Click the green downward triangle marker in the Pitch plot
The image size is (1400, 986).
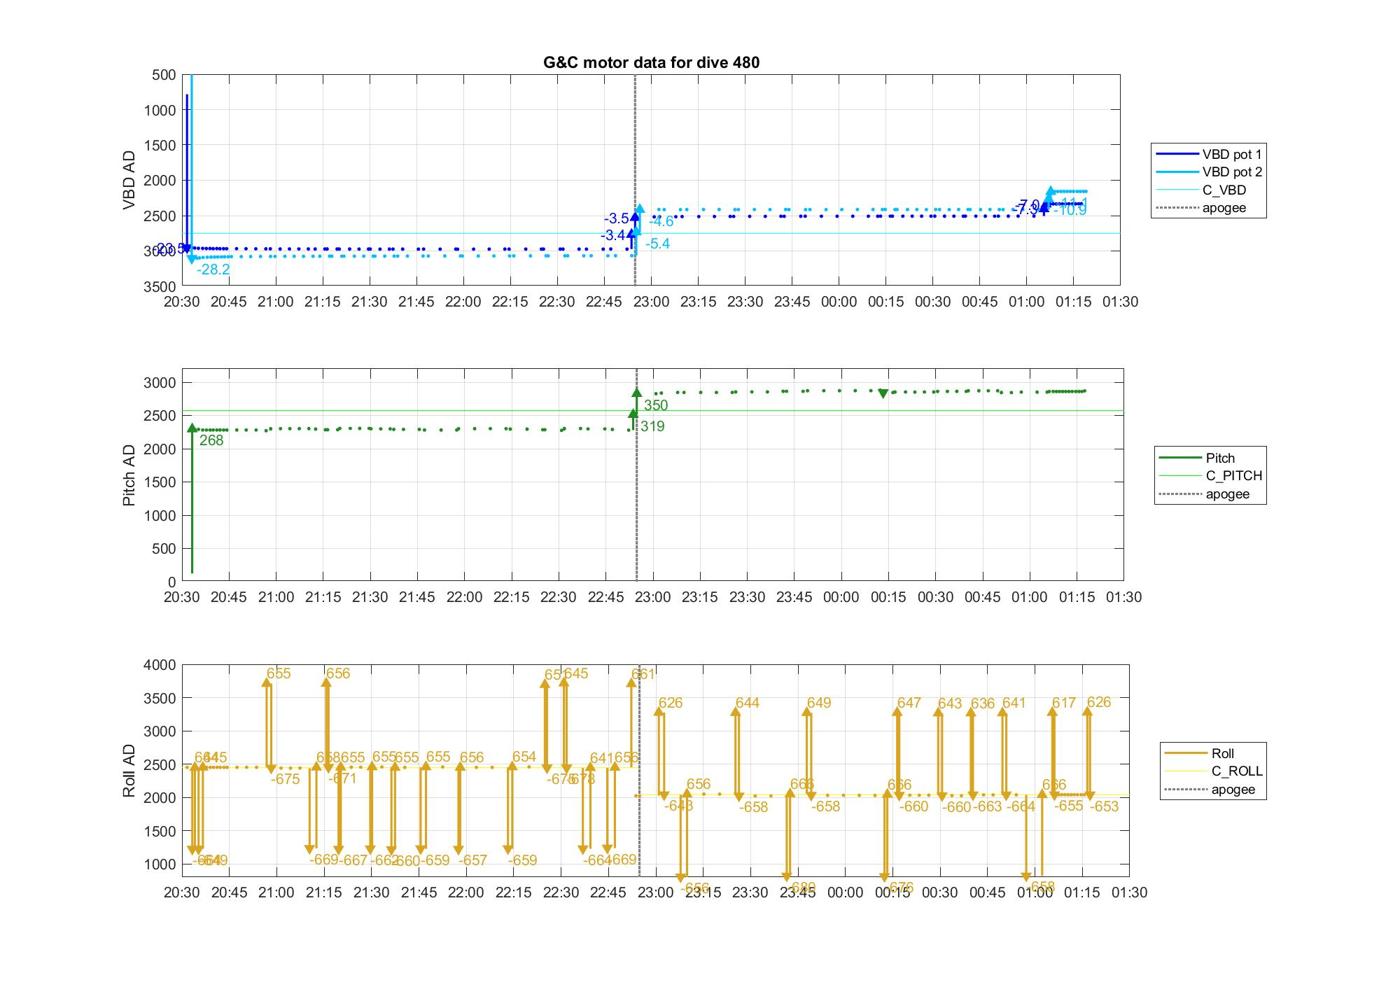pos(883,394)
